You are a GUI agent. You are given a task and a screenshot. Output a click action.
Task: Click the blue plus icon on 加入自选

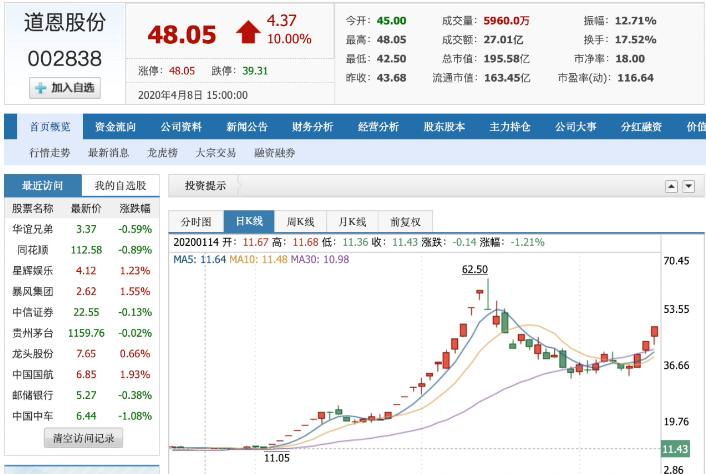point(41,88)
